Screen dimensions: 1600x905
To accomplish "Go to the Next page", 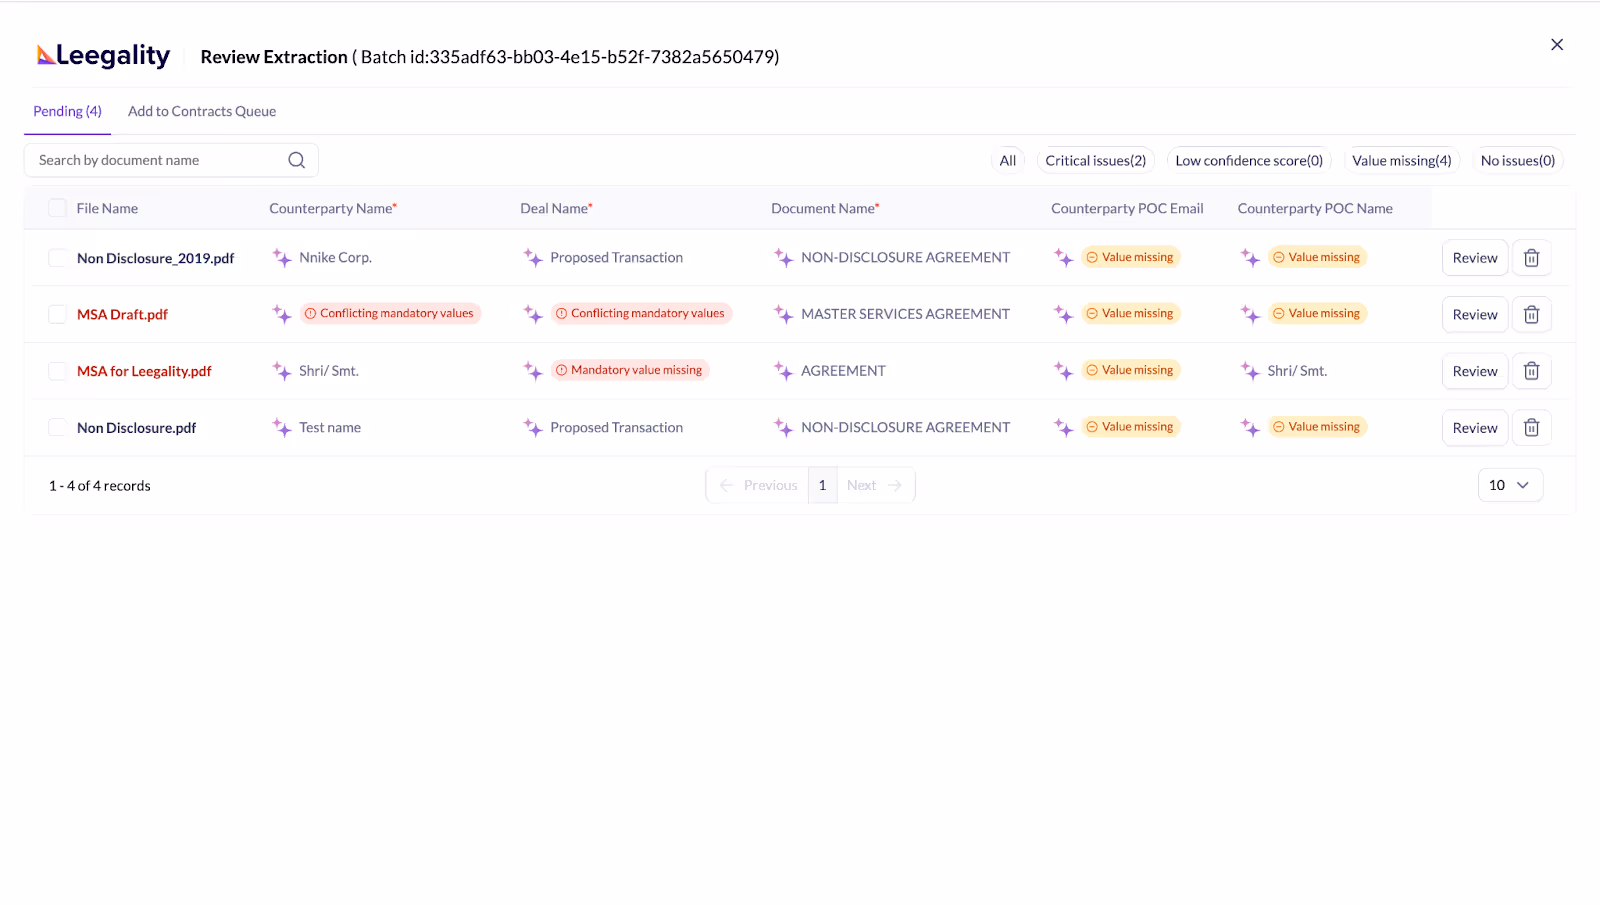I will [x=875, y=485].
